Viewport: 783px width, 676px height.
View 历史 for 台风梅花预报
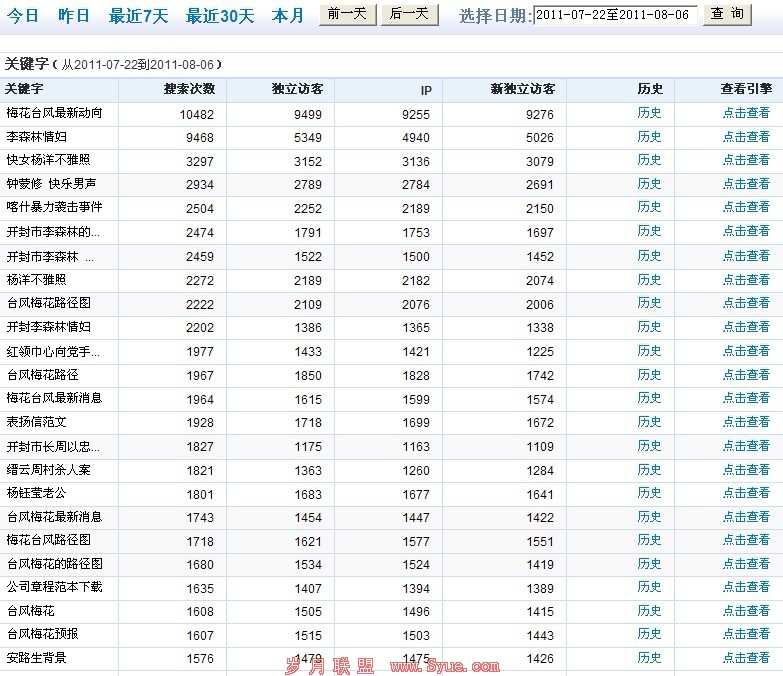pyautogui.click(x=650, y=634)
